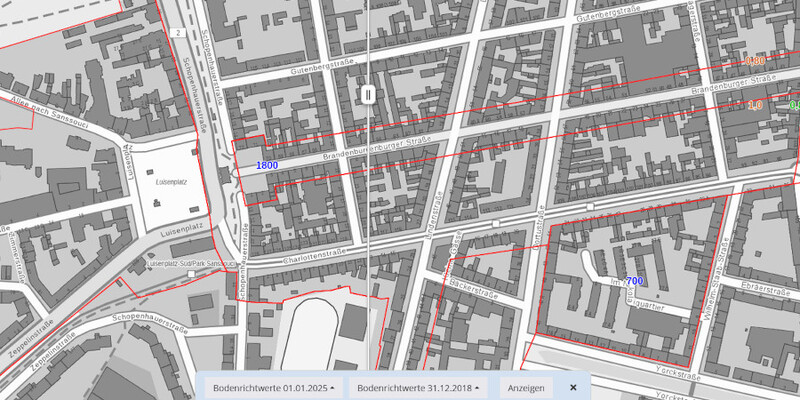Select the blue 1800 land value label

267,165
